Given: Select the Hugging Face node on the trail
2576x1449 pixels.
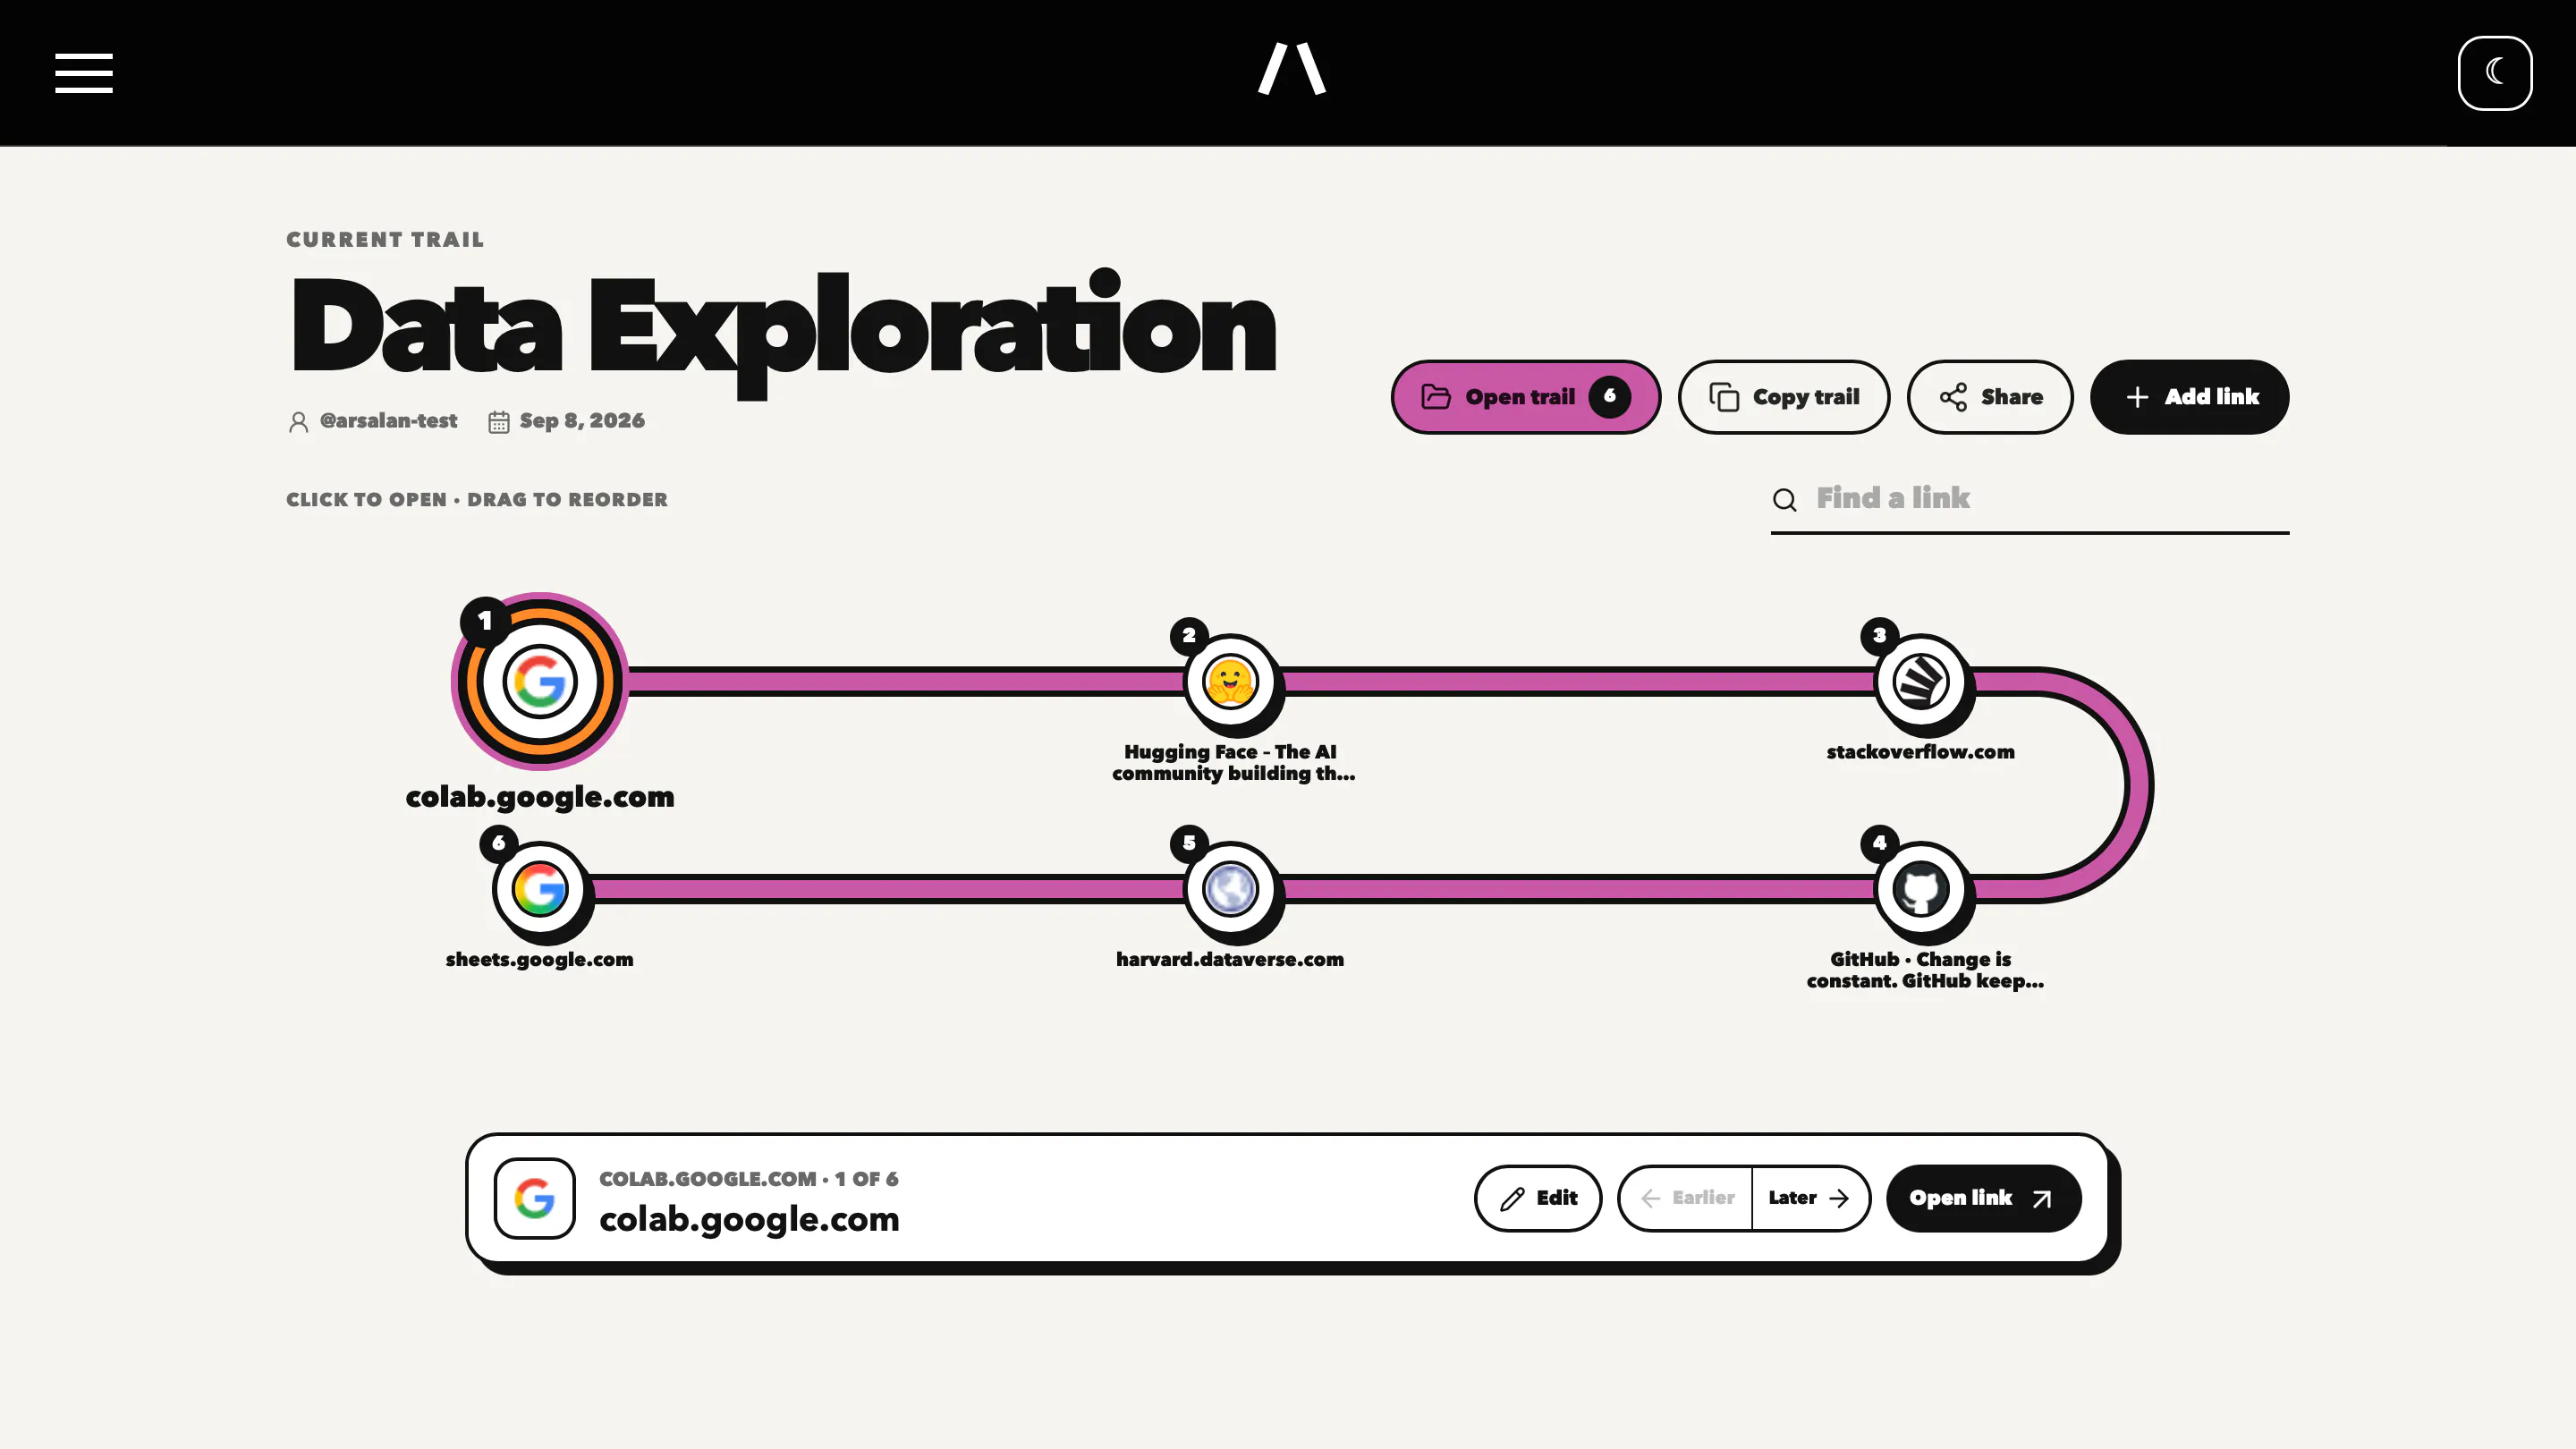Looking at the screenshot, I should point(1229,682).
